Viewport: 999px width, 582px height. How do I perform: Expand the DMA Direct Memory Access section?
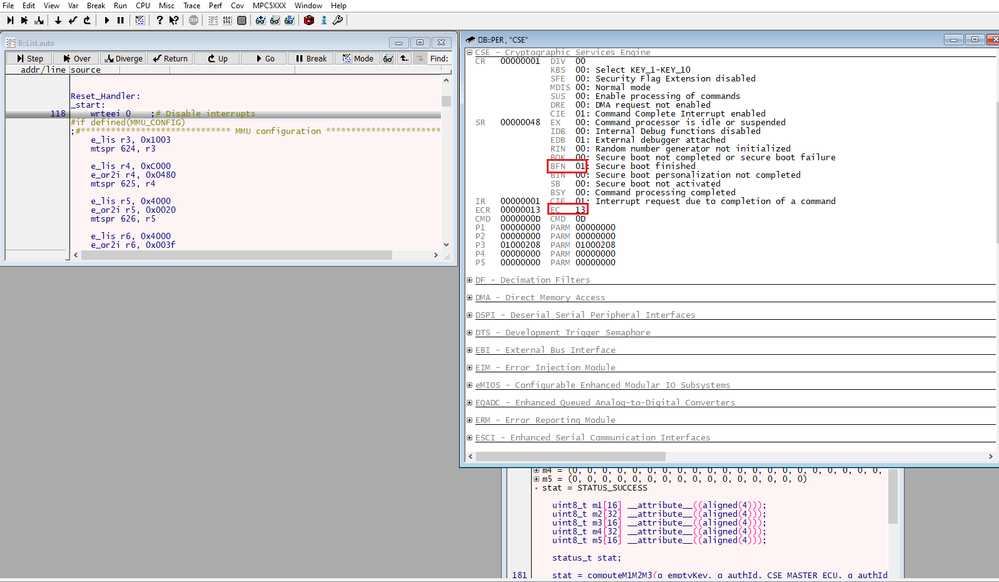tap(470, 298)
